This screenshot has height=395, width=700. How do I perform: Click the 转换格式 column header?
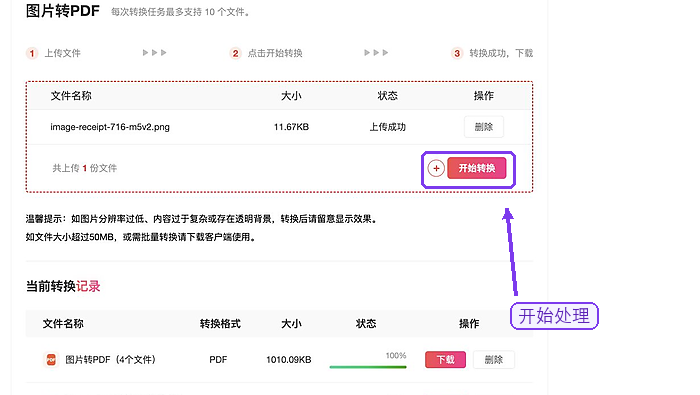220,324
